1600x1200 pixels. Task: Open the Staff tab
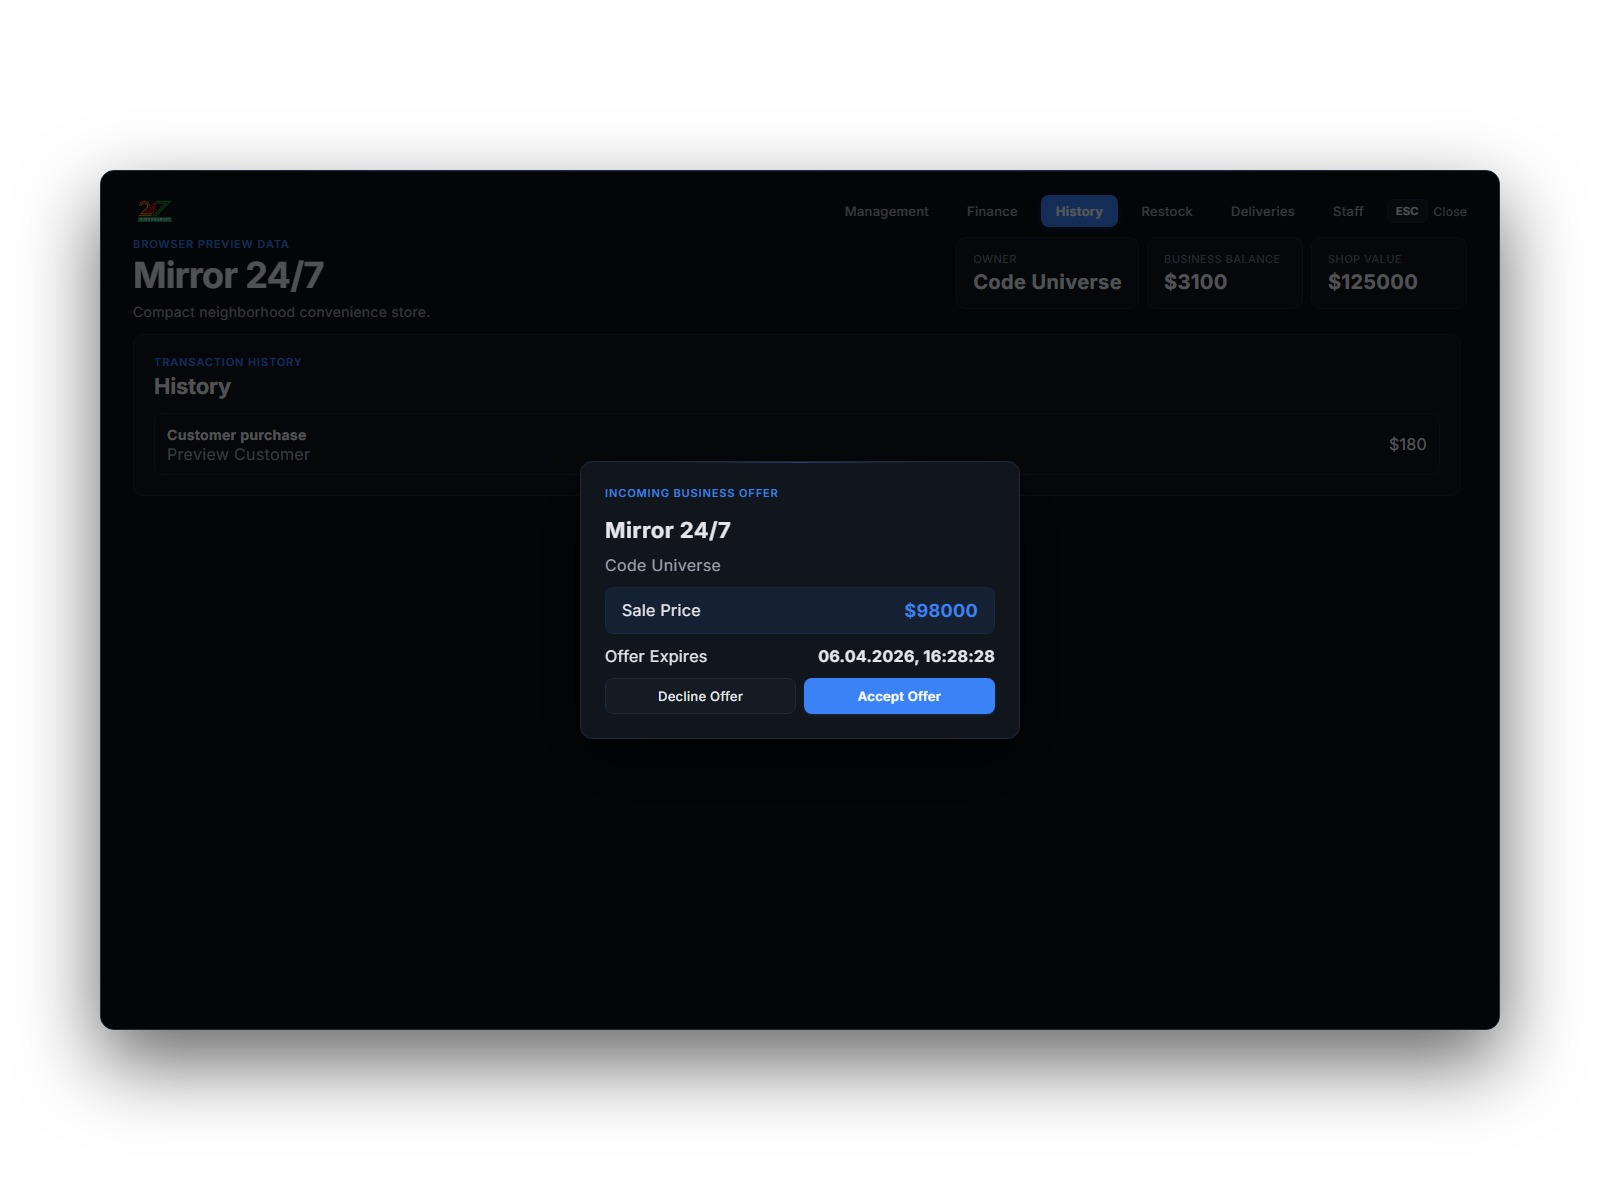(1348, 211)
